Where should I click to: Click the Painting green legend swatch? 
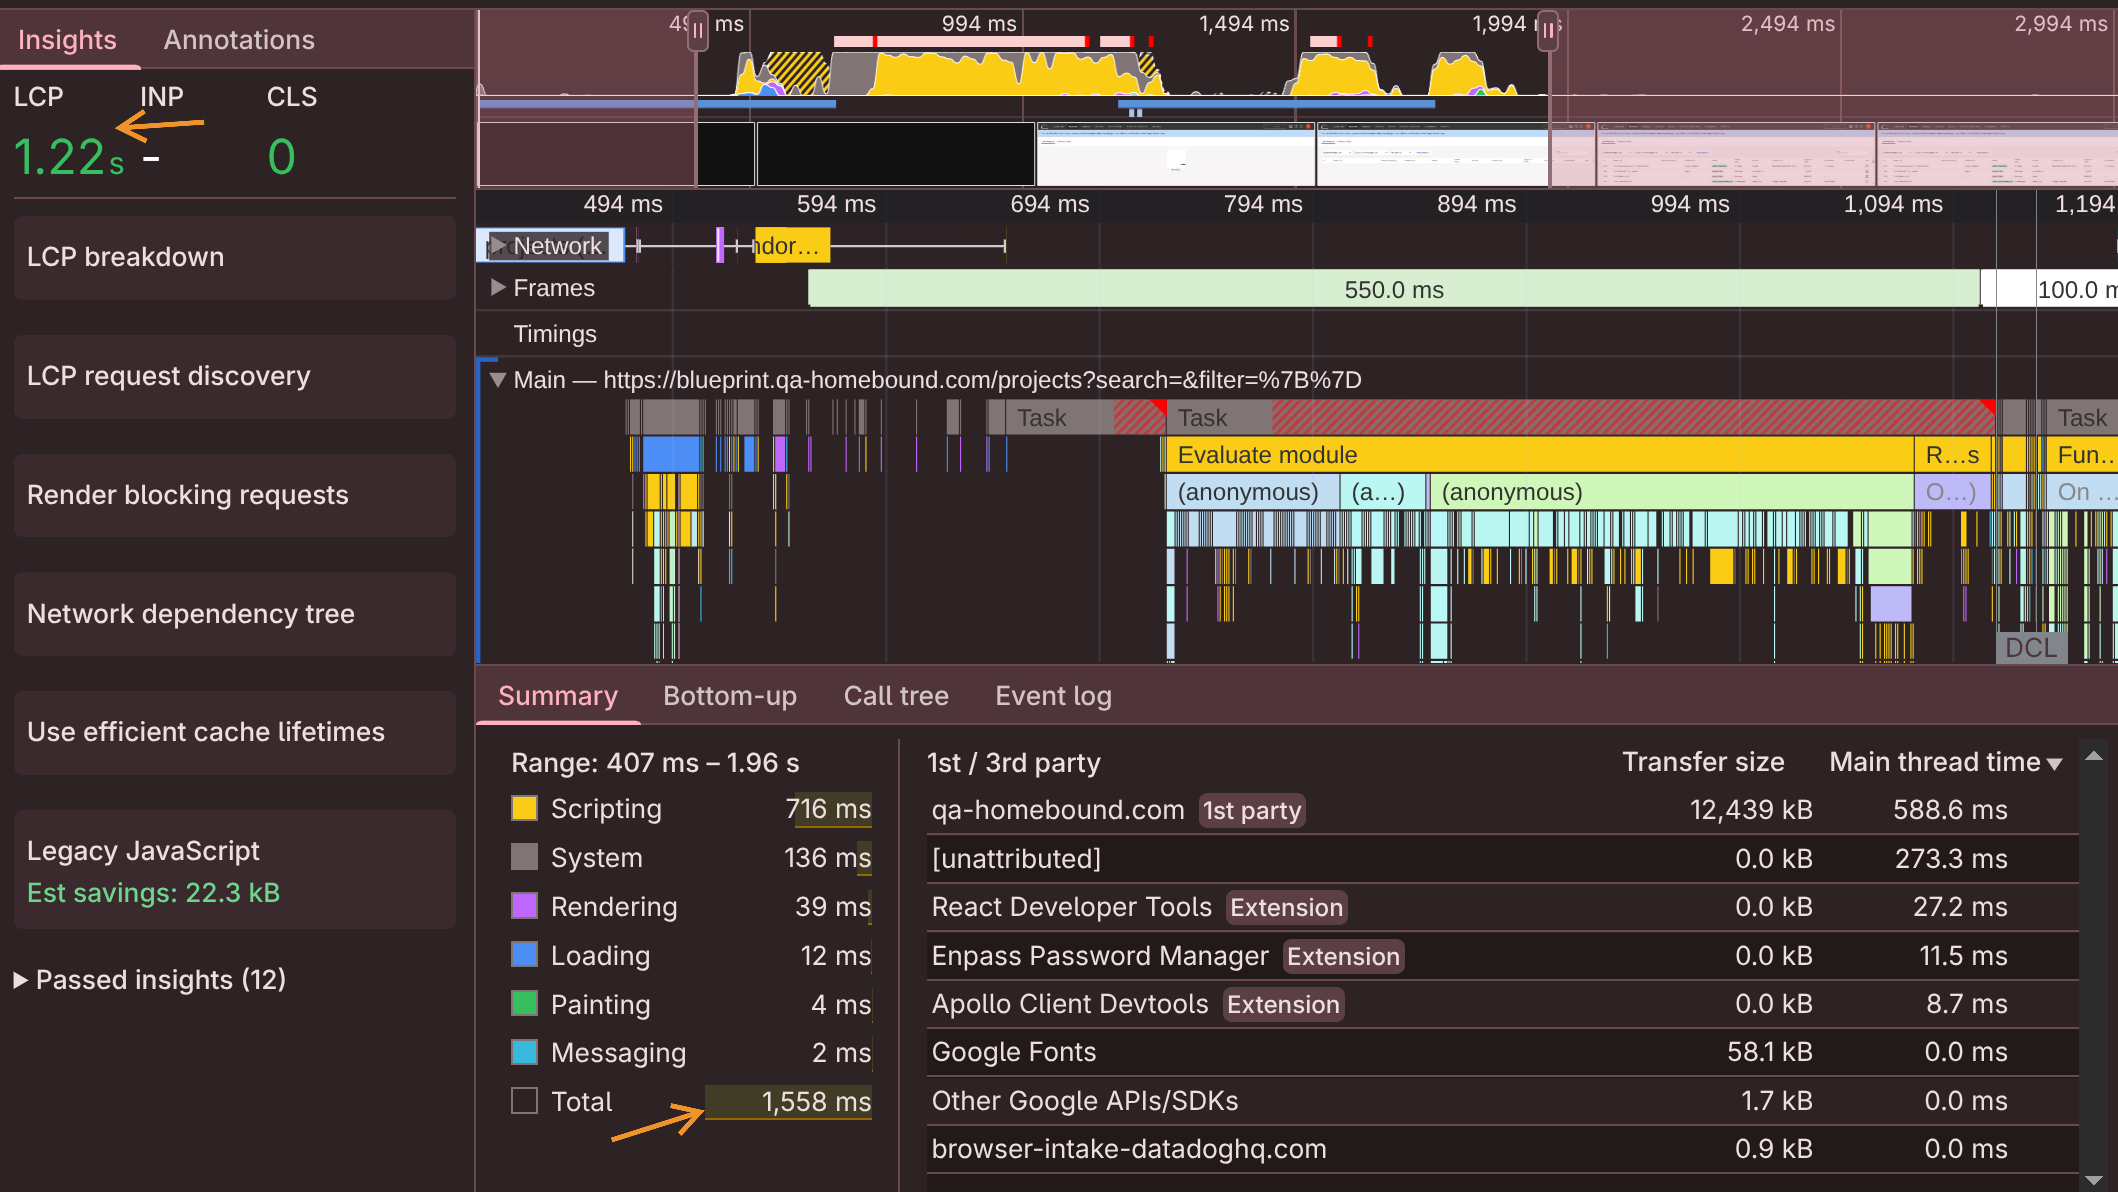pos(524,1003)
